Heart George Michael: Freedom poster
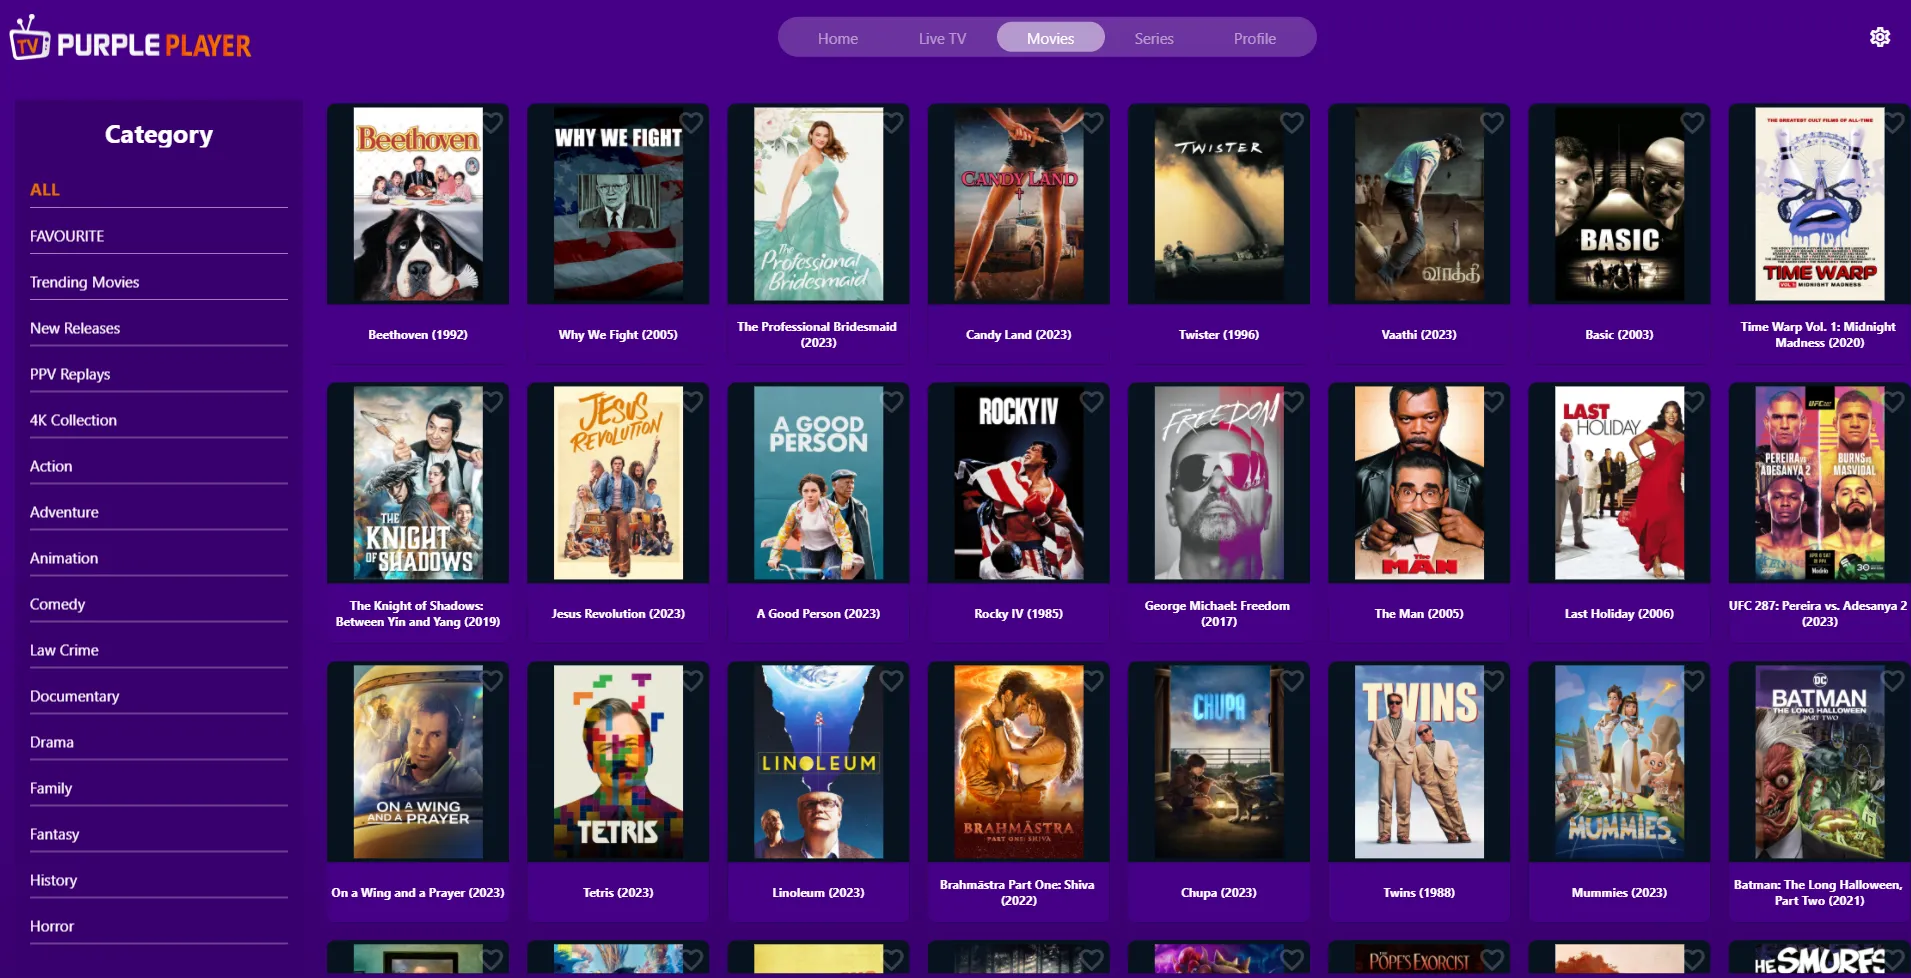This screenshot has width=1911, height=978. [x=1292, y=401]
